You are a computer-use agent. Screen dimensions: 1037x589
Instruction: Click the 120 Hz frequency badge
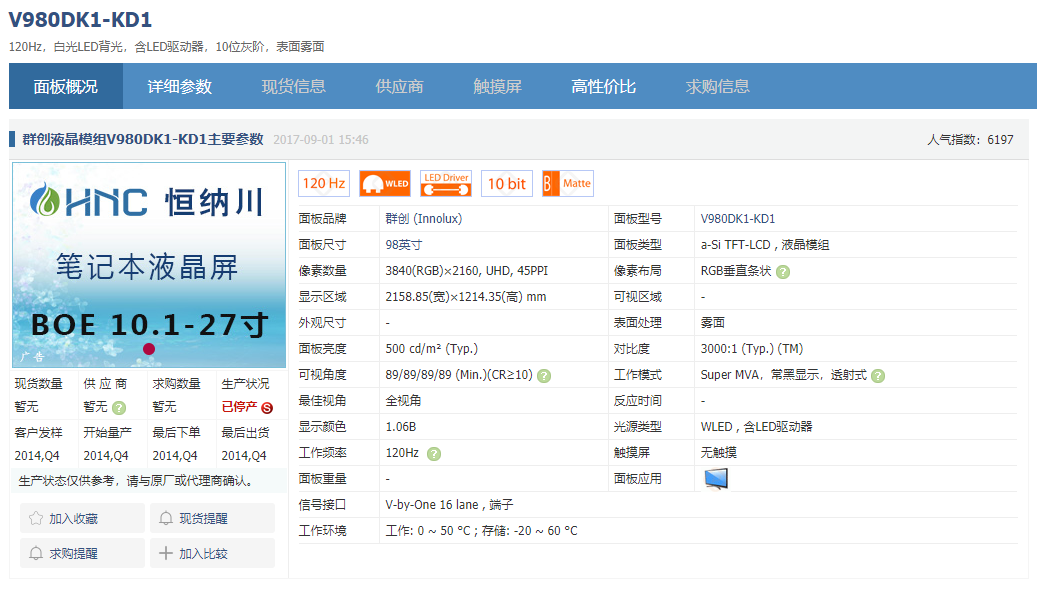(x=324, y=182)
